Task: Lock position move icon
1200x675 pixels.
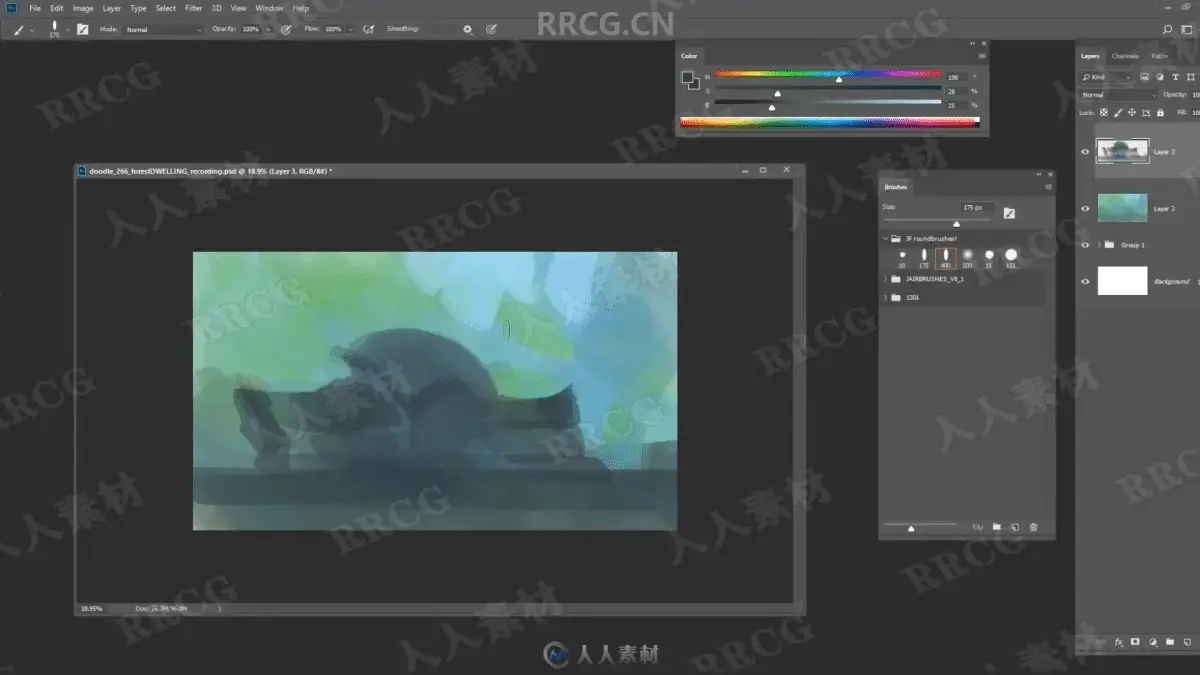Action: point(1132,112)
